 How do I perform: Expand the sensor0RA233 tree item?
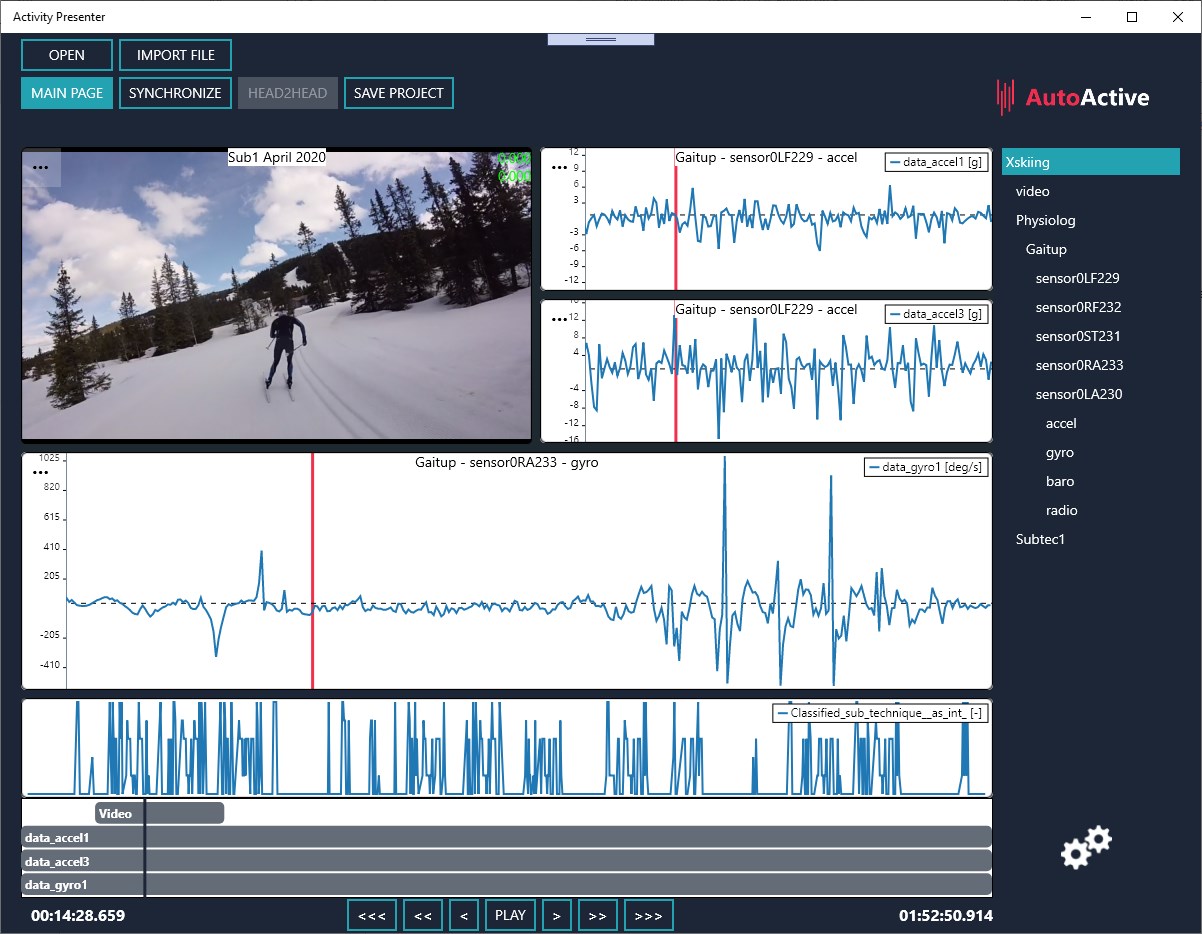1078,365
